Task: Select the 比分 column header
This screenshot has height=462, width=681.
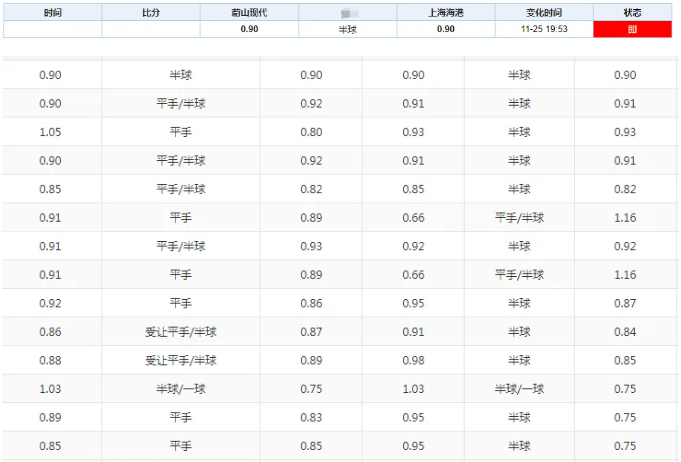Action: pos(150,13)
